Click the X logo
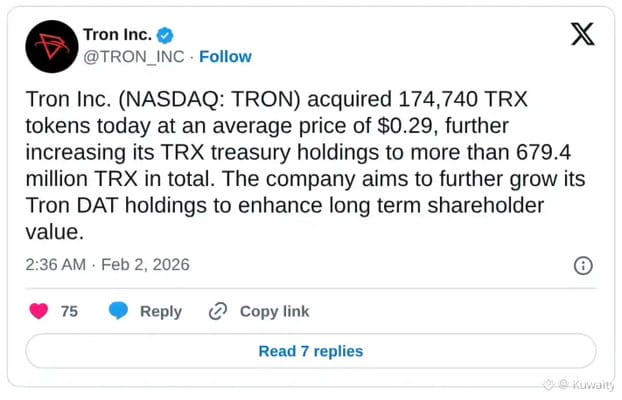The height and width of the screenshot is (400, 622). (x=581, y=35)
